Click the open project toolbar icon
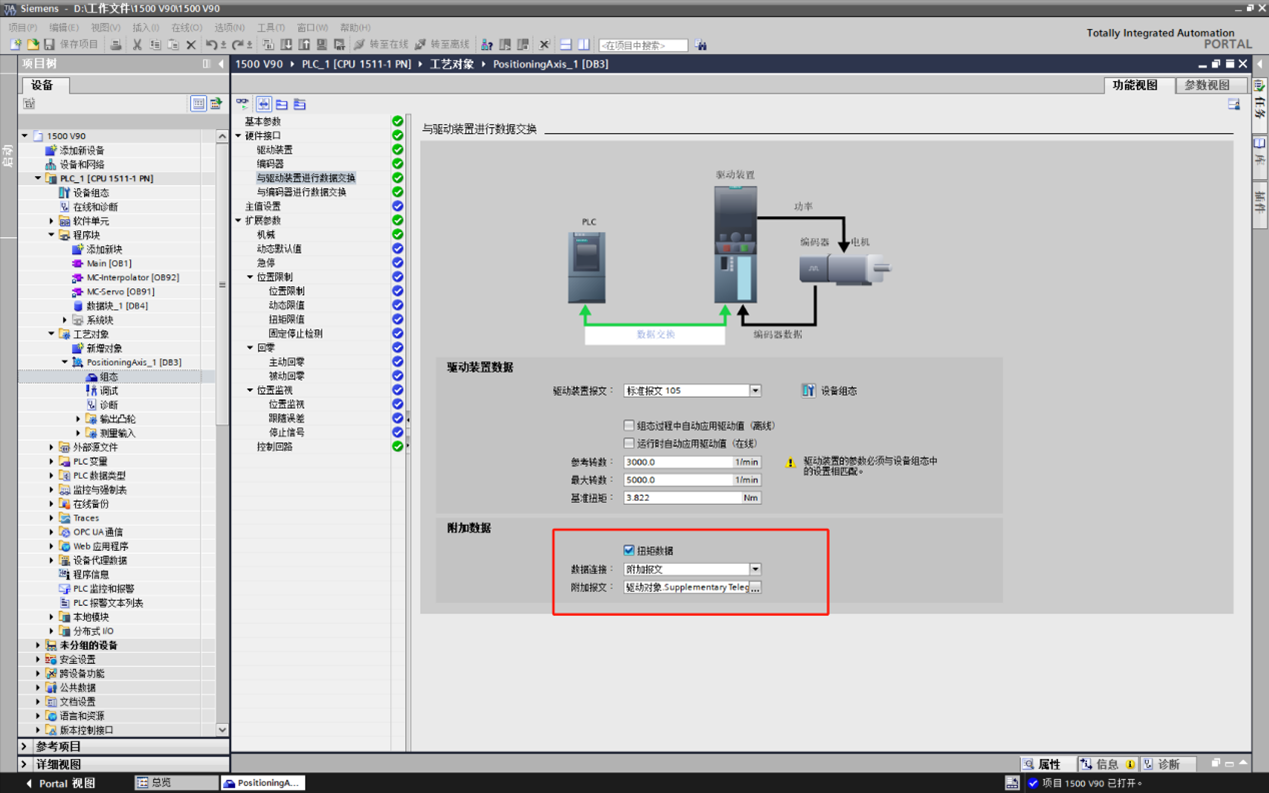This screenshot has height=793, width=1269. coord(32,45)
